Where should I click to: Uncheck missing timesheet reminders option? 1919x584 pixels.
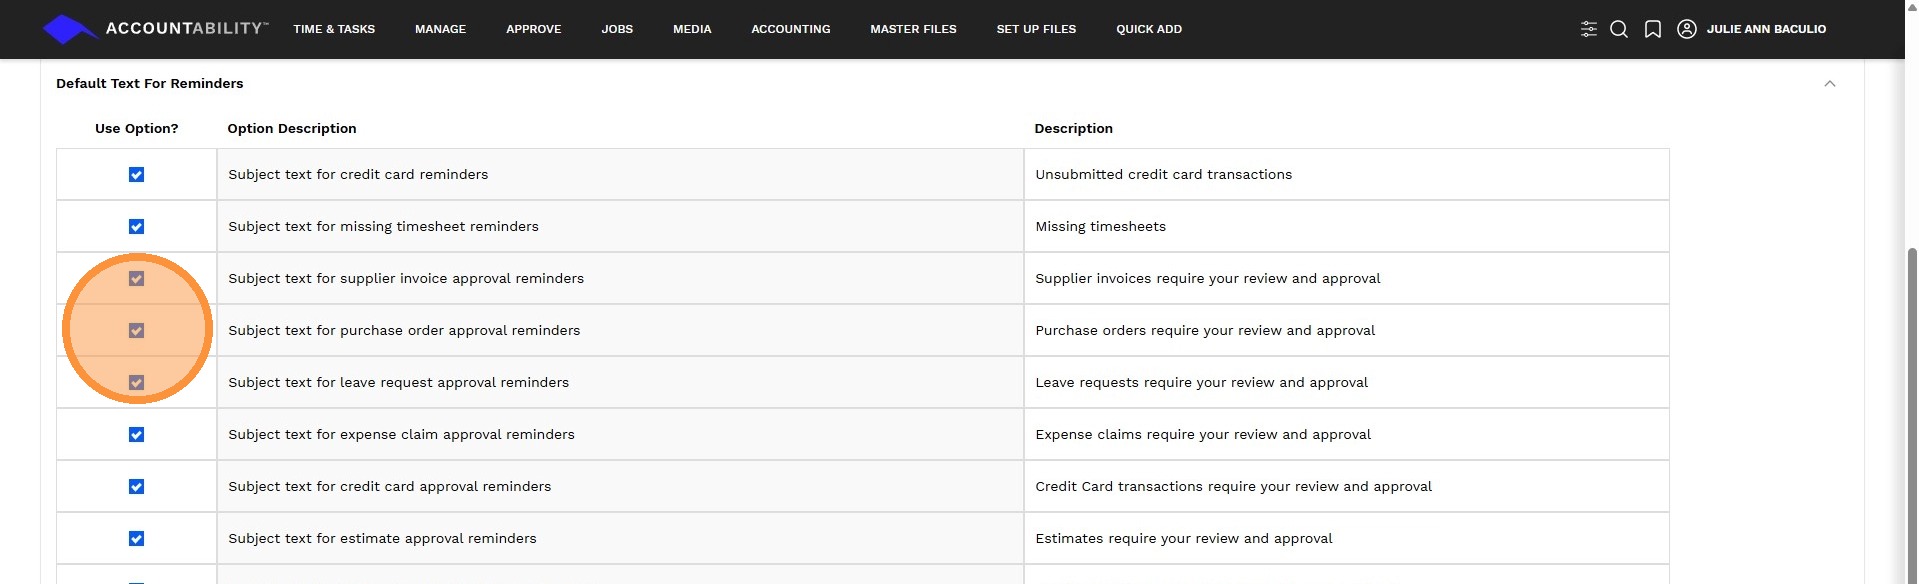(137, 227)
